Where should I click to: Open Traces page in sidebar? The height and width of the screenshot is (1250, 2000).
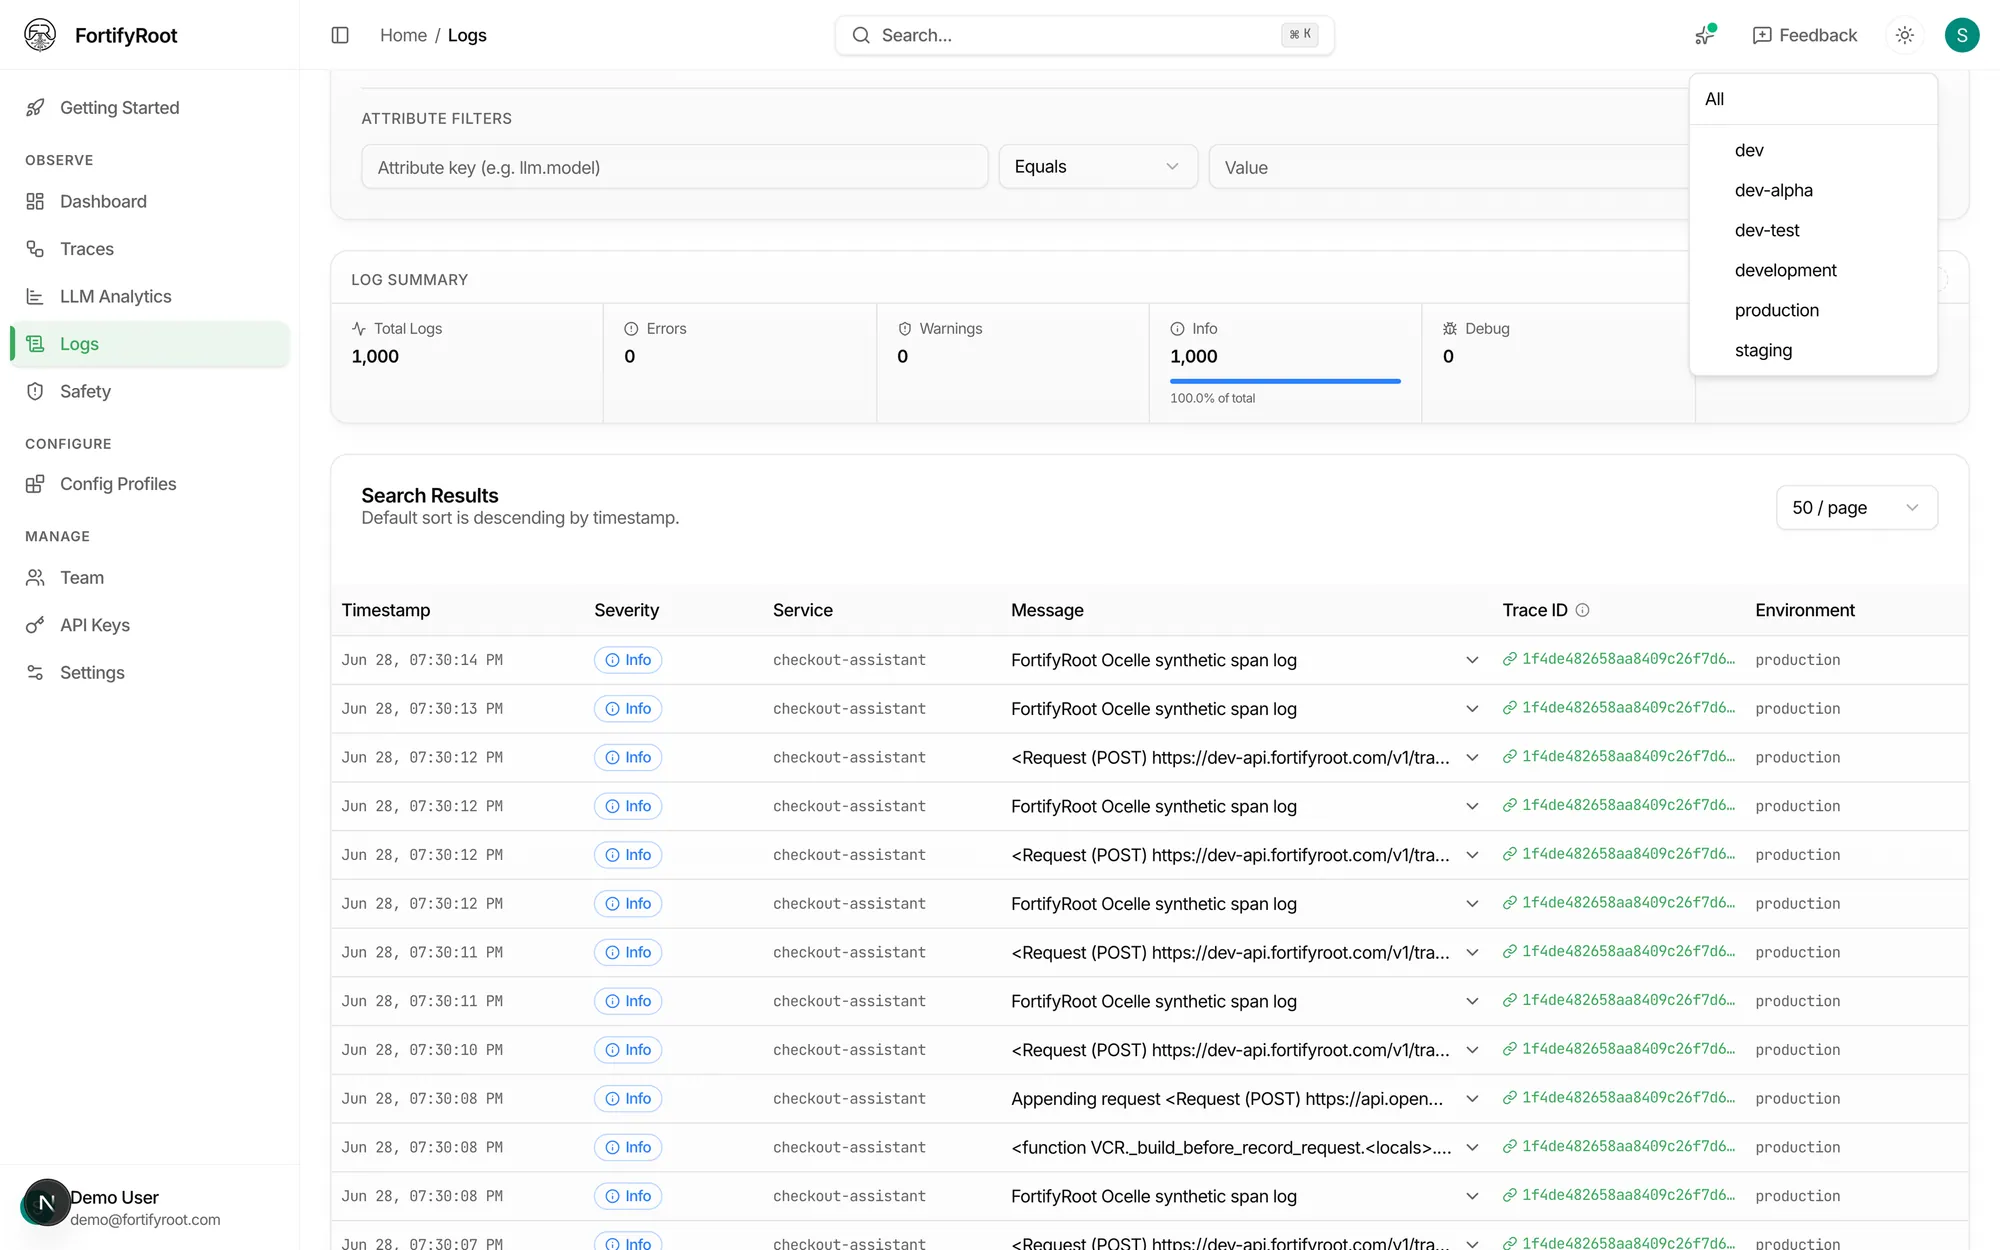150,249
